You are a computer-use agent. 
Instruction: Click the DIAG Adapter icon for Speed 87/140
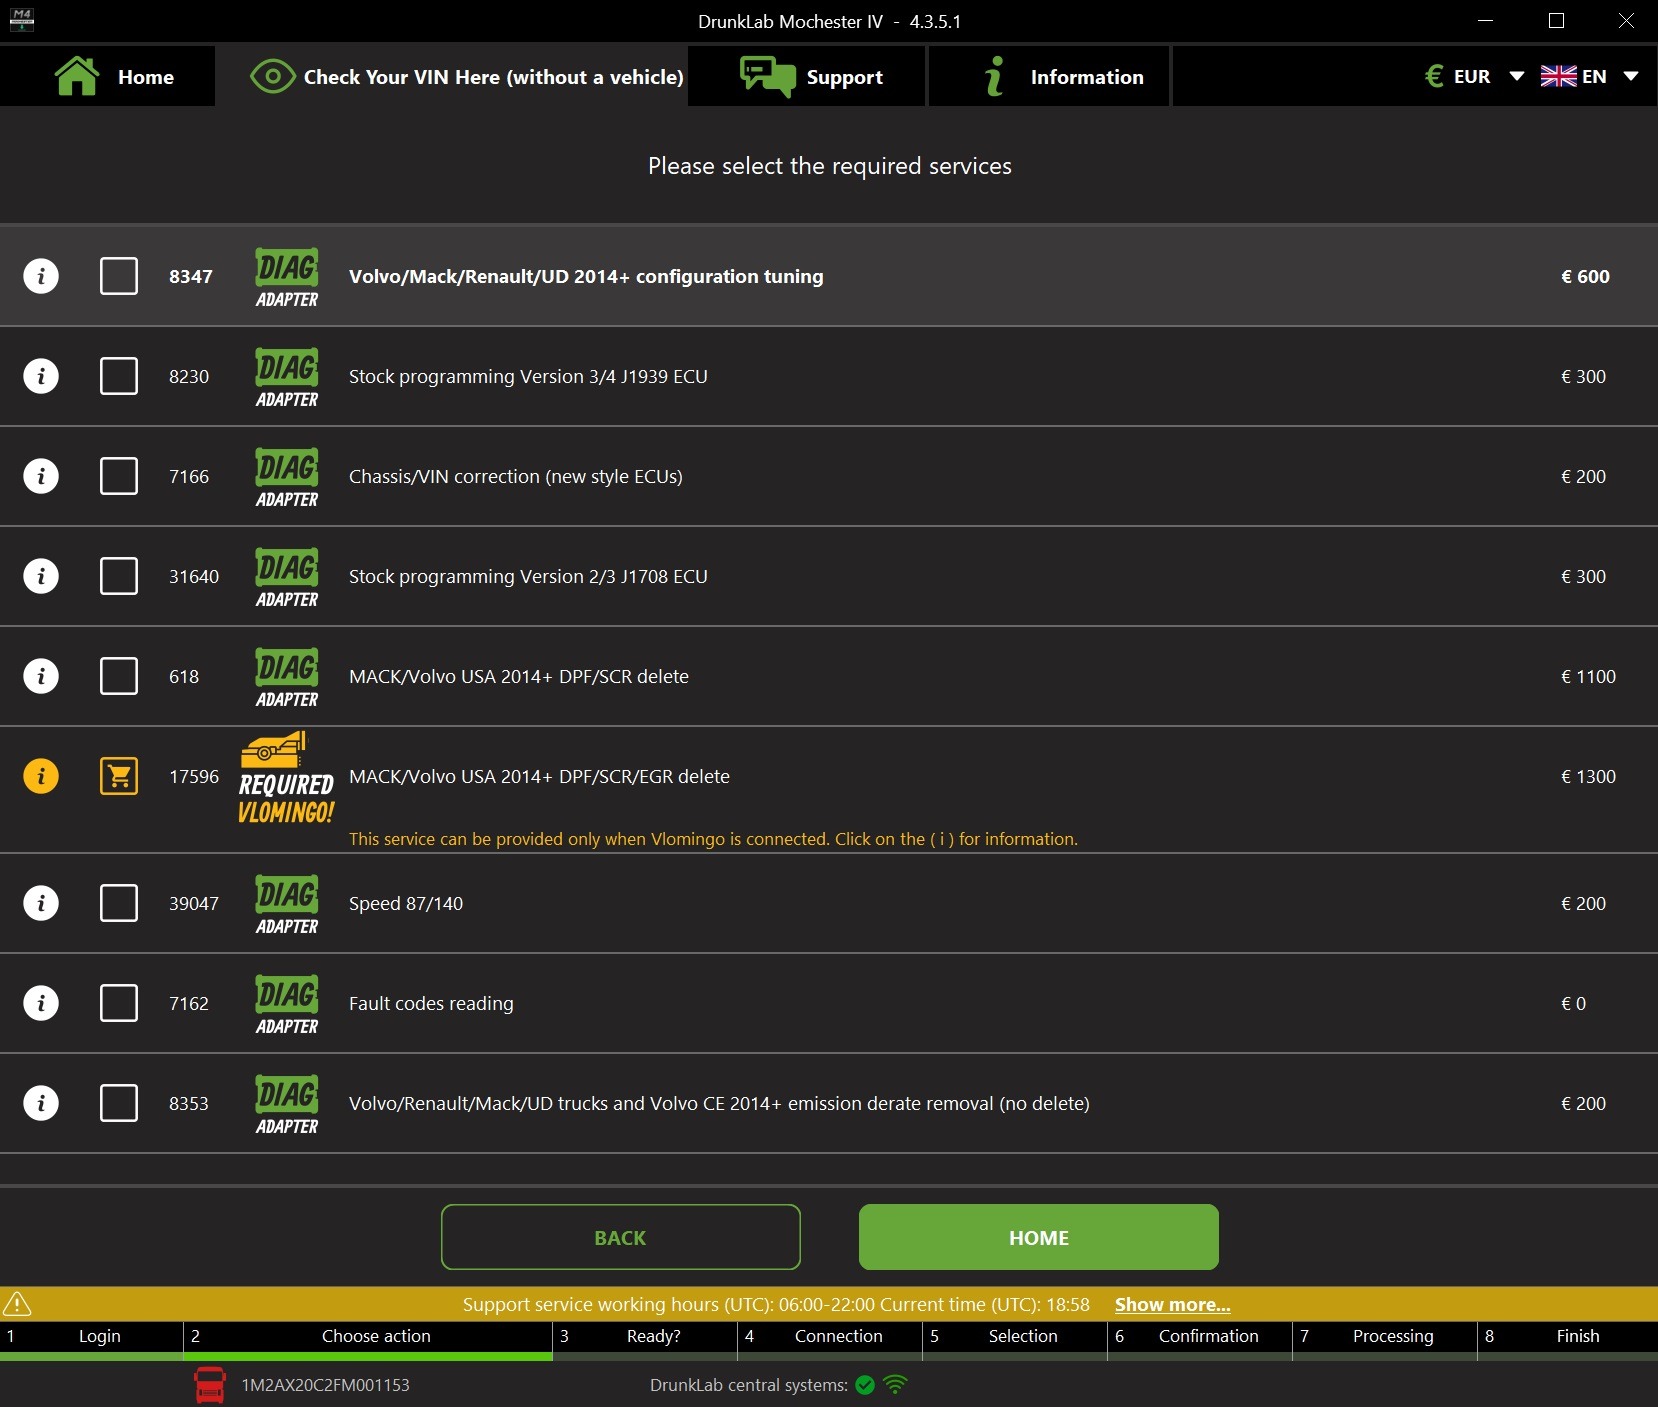(287, 903)
